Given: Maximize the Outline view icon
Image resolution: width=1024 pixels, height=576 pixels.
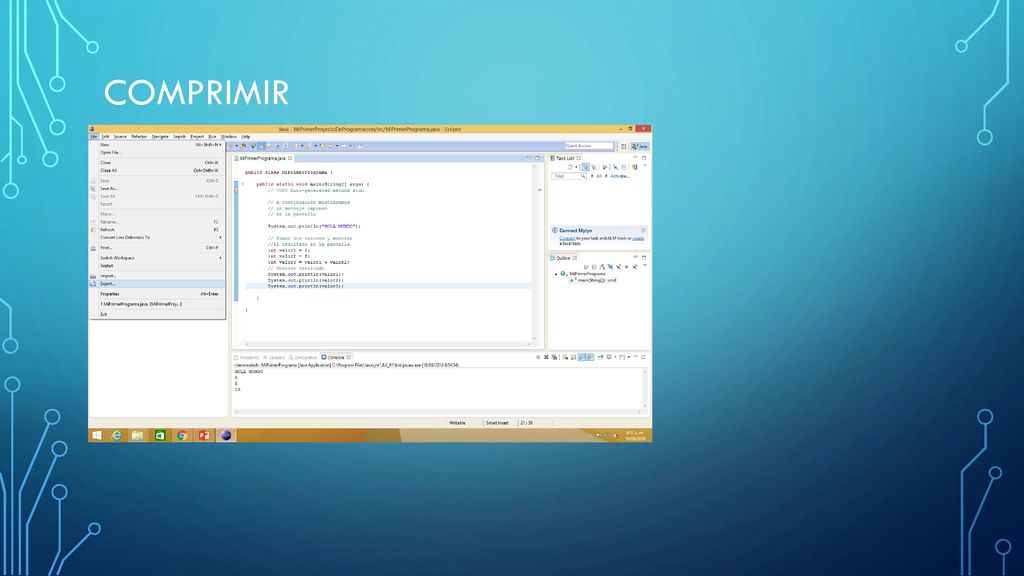Looking at the screenshot, I should pyautogui.click(x=643, y=257).
